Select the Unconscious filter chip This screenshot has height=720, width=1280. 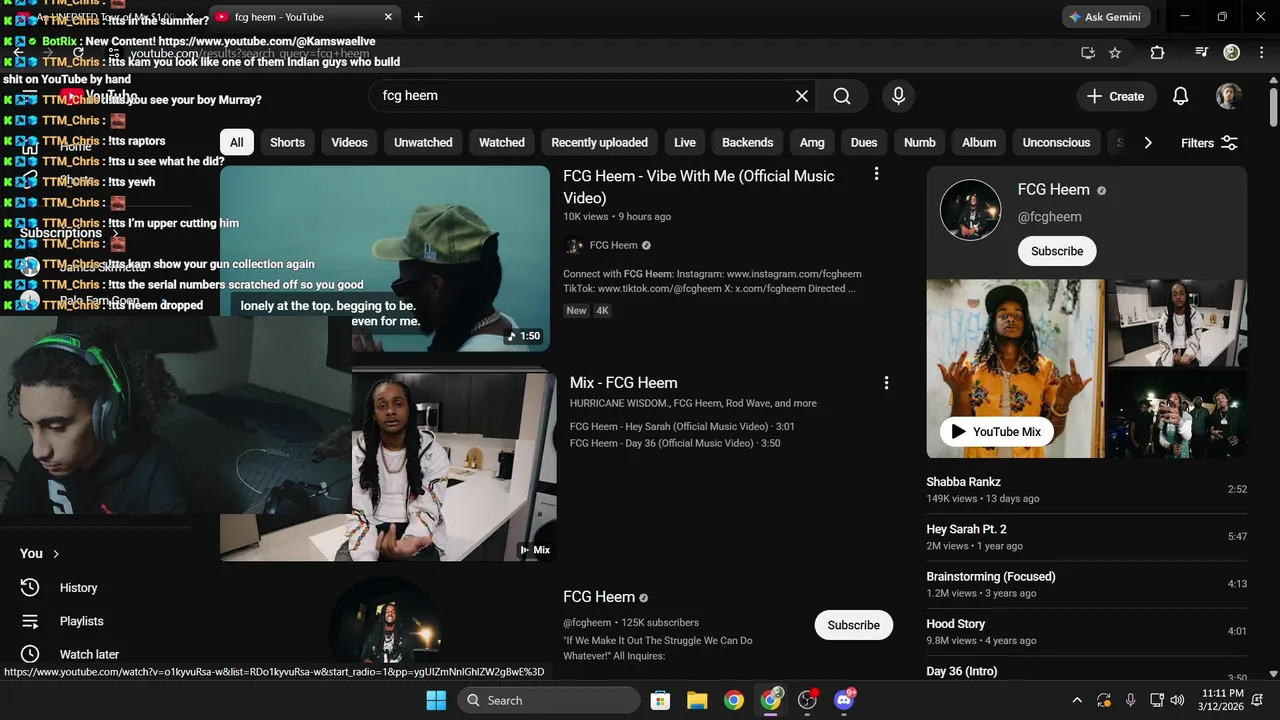[1056, 142]
